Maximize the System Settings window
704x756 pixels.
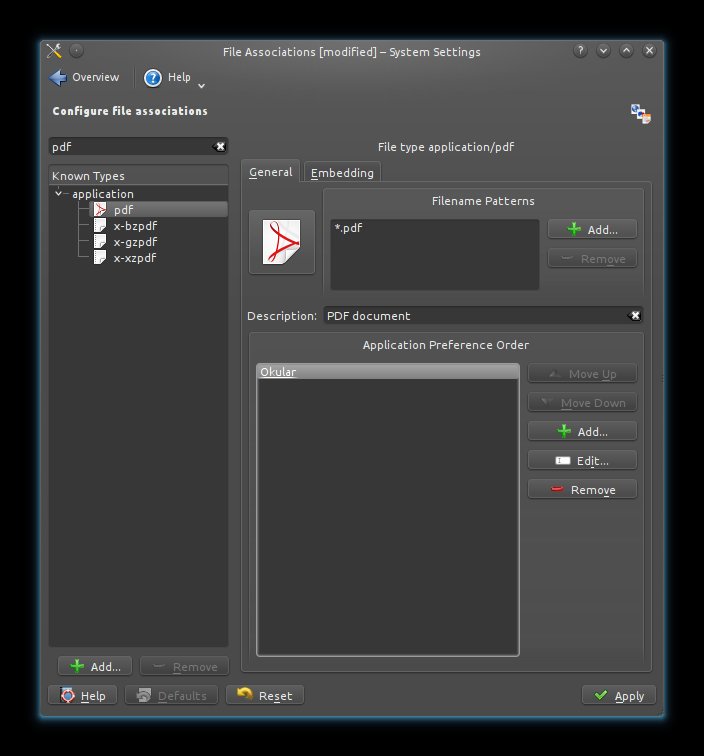(626, 51)
